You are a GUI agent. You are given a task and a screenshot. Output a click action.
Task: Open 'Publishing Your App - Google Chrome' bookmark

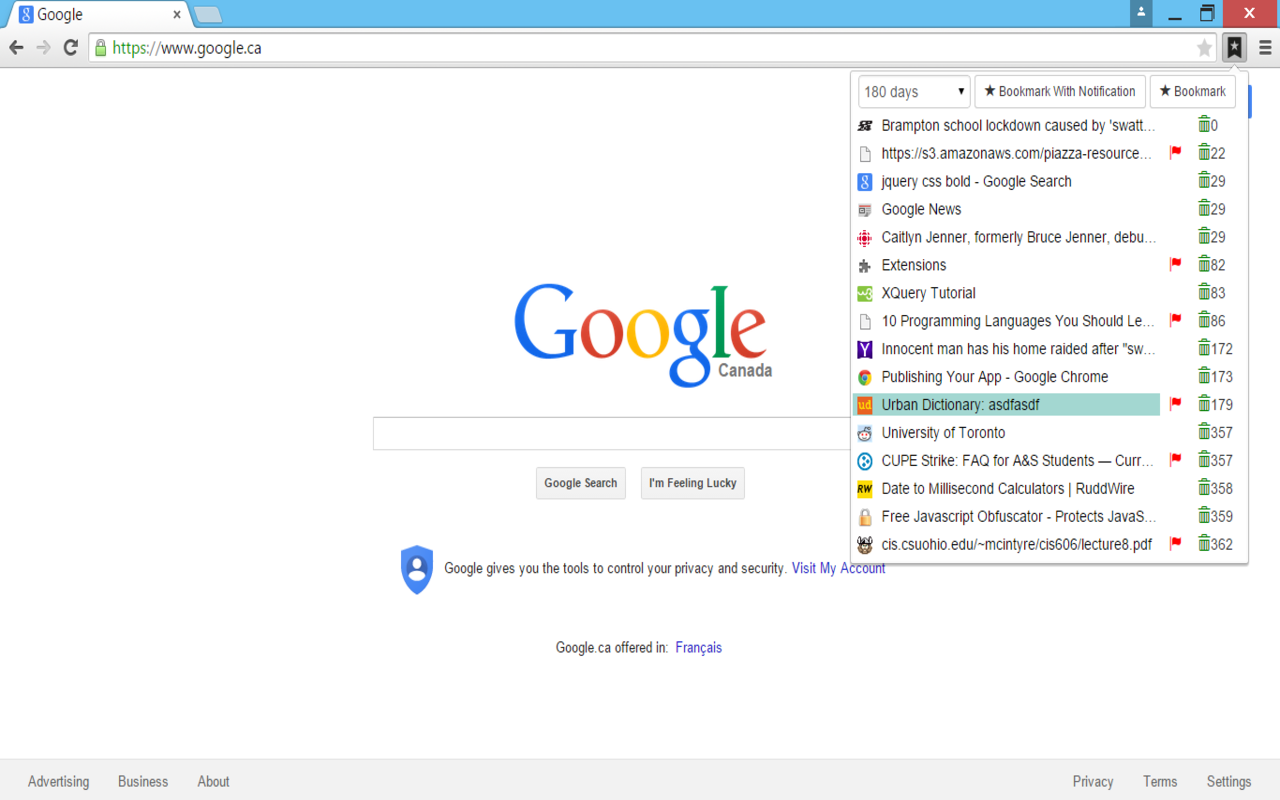tap(995, 377)
